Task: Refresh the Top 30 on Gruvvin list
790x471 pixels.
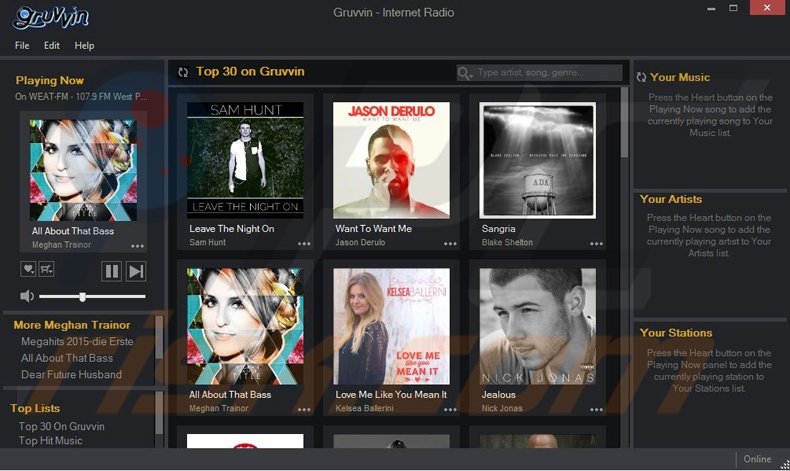Action: click(x=183, y=72)
